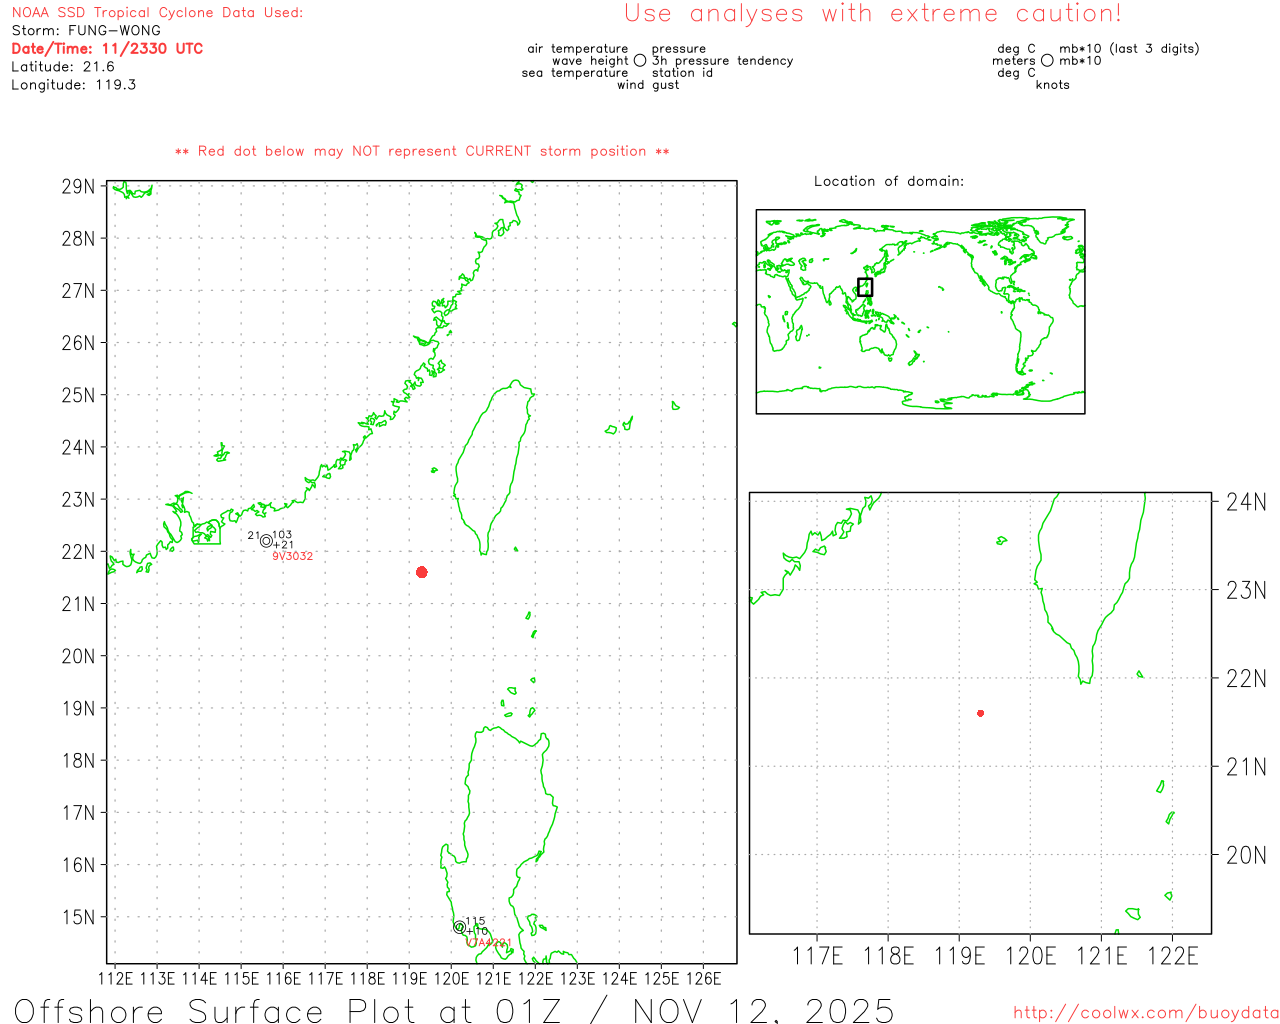
Task: Click the red dot disclaimer text above map
Action: [422, 151]
